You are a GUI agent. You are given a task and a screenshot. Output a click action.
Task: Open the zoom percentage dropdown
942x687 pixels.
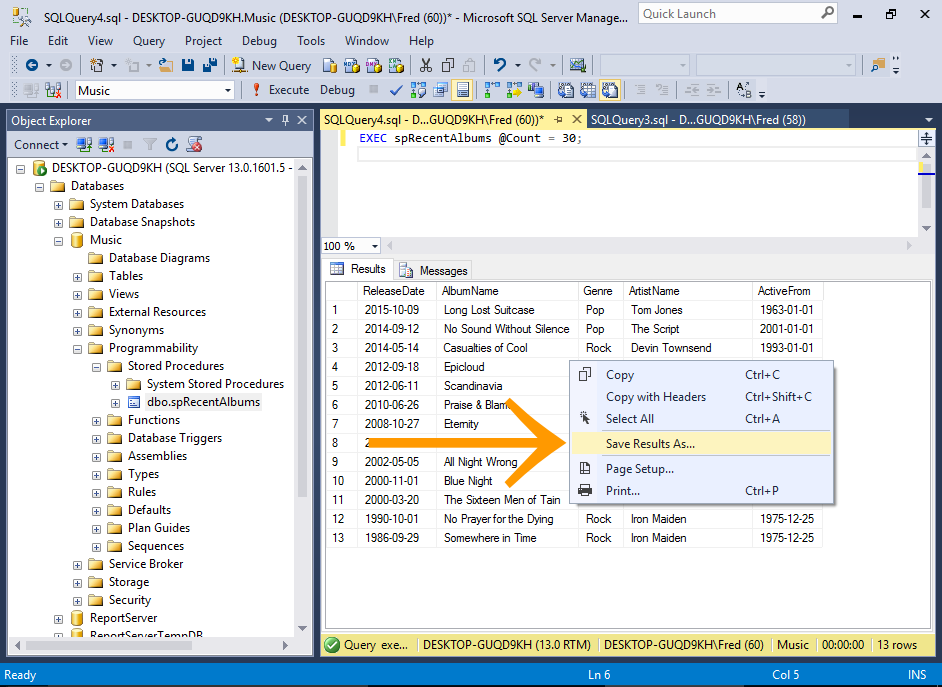point(375,246)
